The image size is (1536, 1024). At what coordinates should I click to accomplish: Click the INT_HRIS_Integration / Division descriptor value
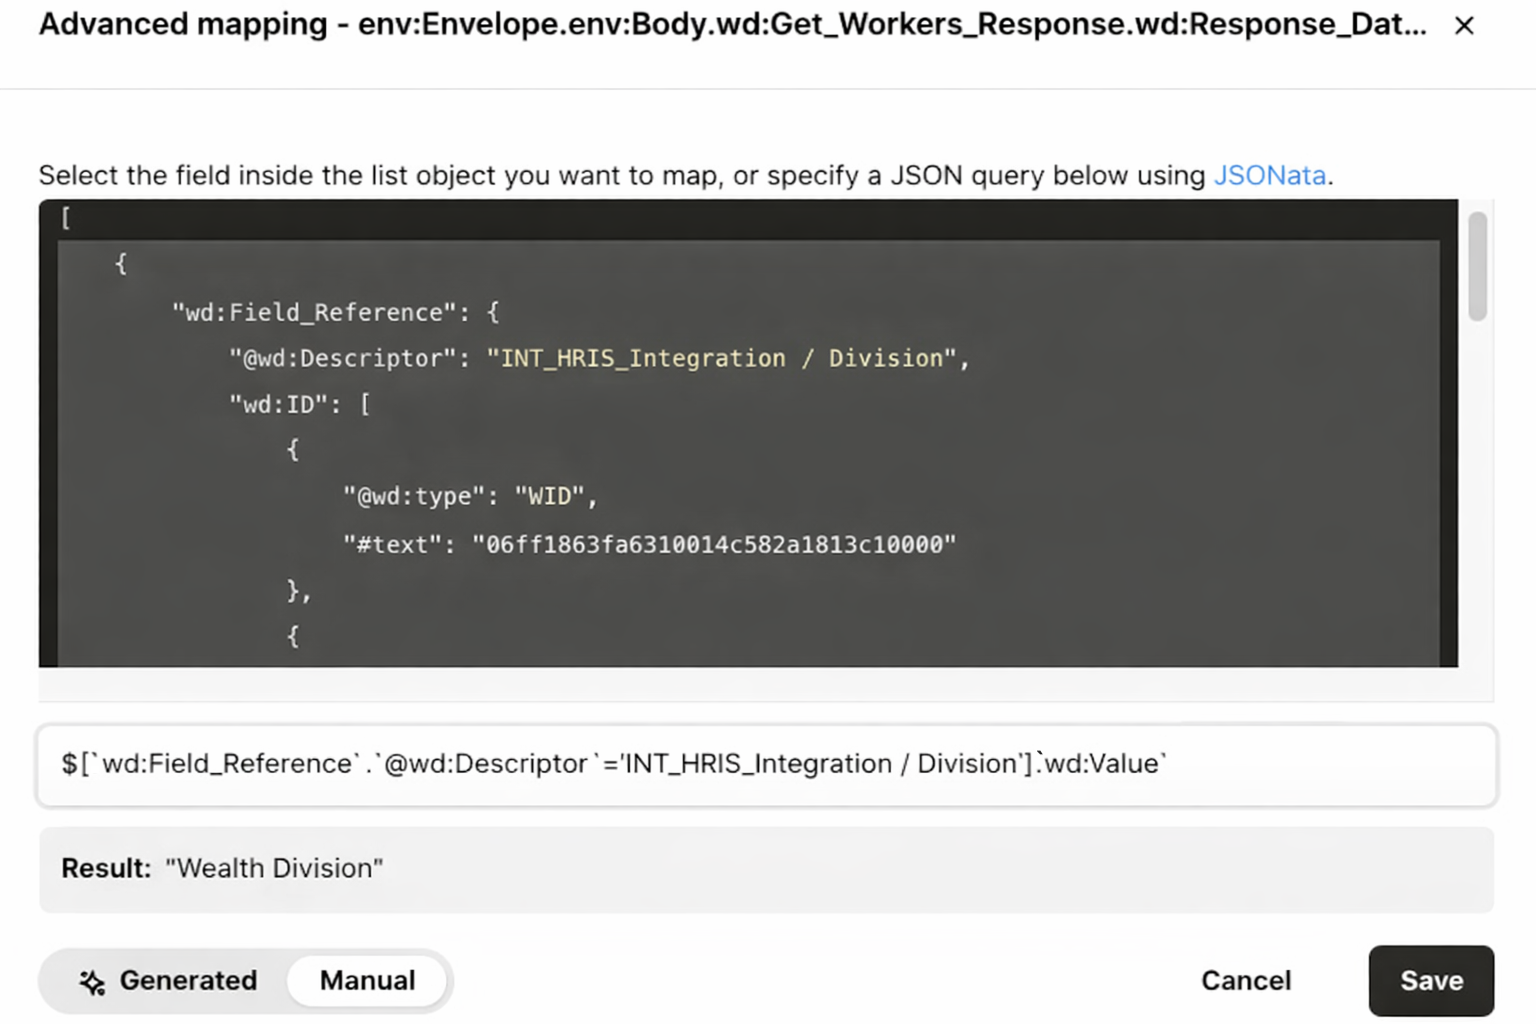point(725,358)
